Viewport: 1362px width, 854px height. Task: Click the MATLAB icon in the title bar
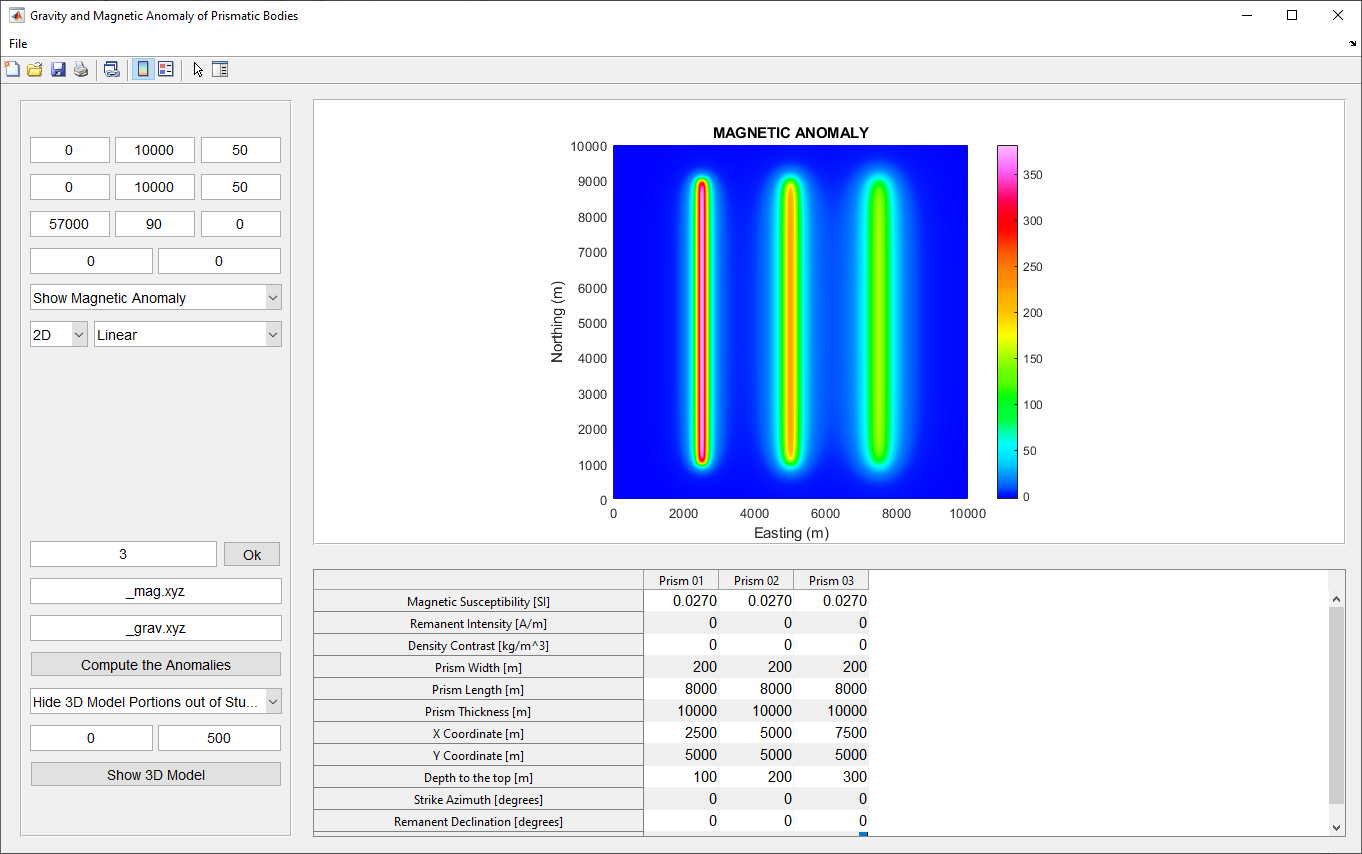coord(17,16)
